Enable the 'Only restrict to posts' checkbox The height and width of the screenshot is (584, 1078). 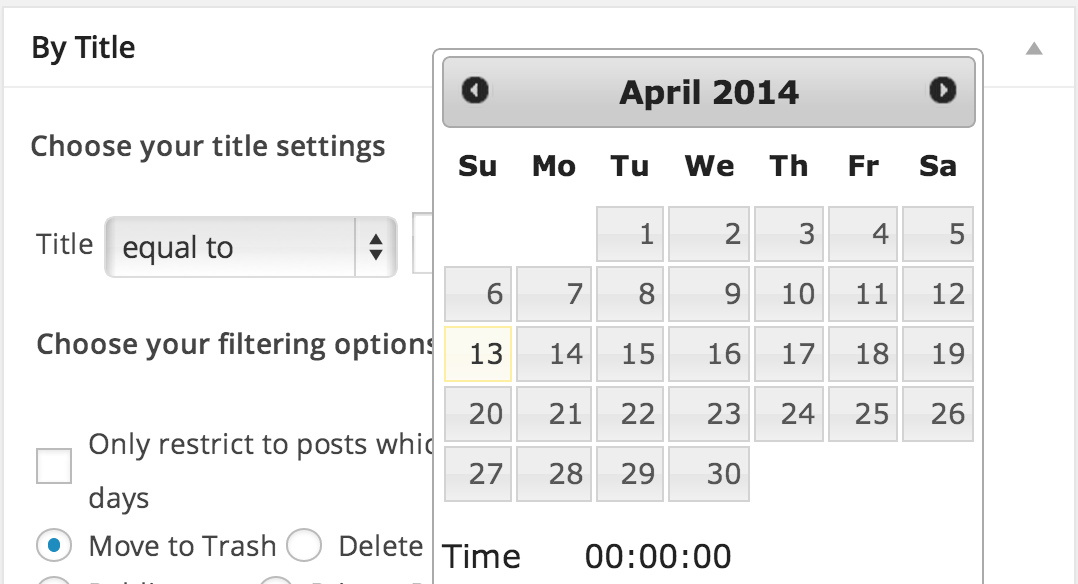54,465
